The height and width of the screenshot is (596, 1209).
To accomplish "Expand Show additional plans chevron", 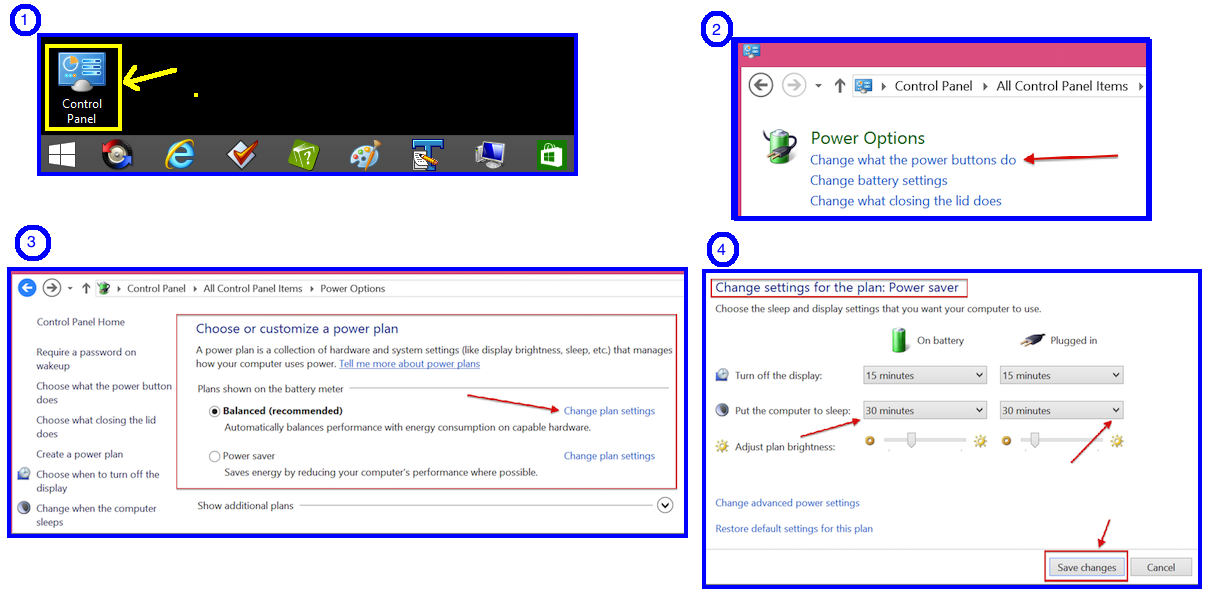I will pyautogui.click(x=665, y=505).
